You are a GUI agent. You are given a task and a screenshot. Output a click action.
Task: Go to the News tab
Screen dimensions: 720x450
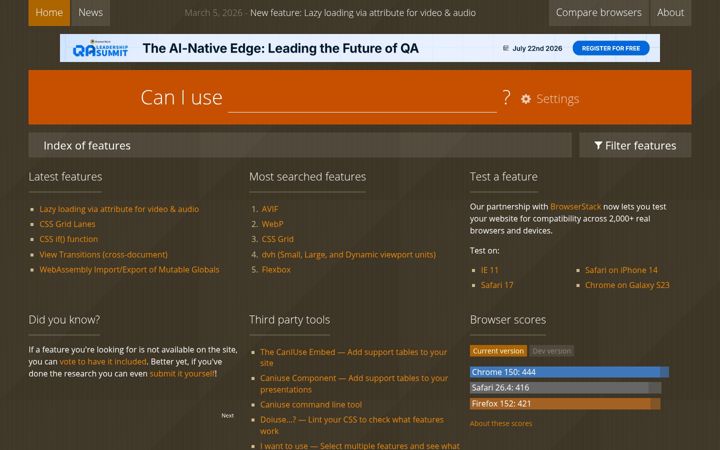(x=90, y=12)
